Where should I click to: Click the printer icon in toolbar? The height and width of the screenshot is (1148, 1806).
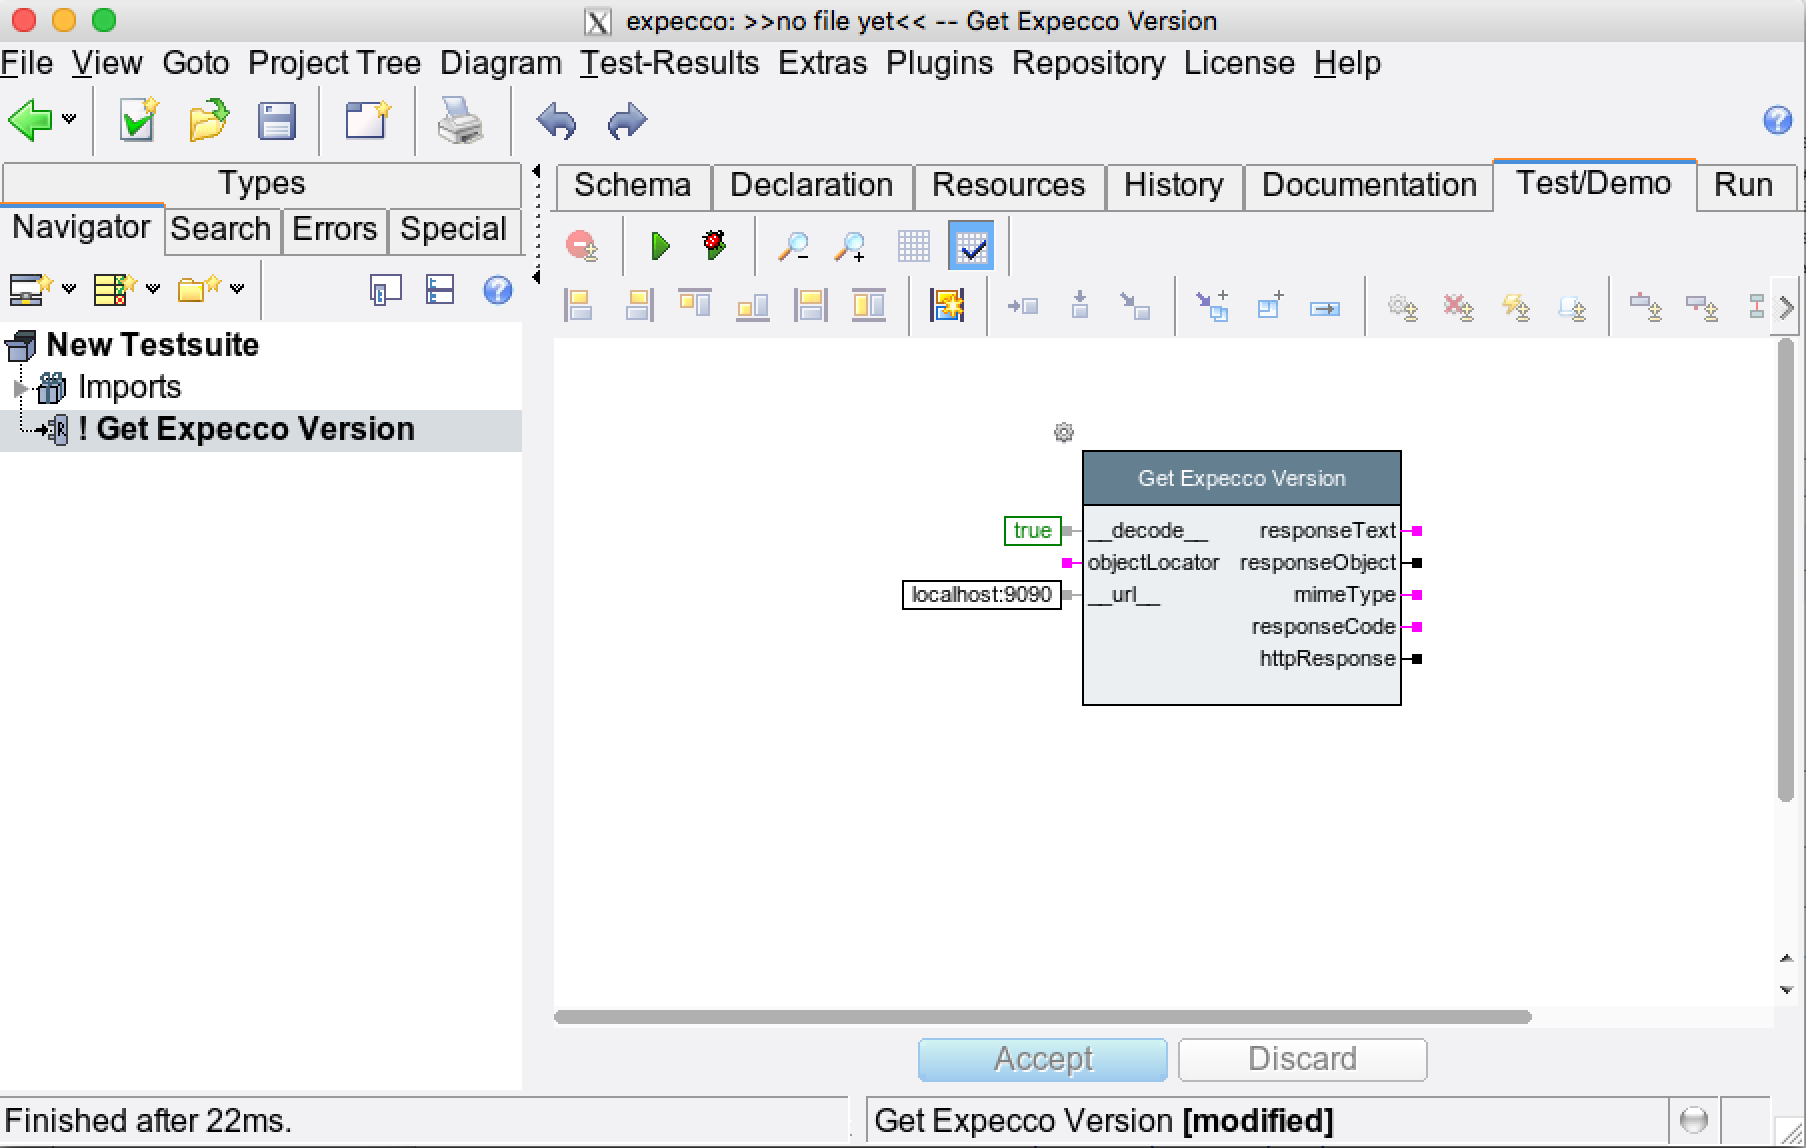(460, 122)
